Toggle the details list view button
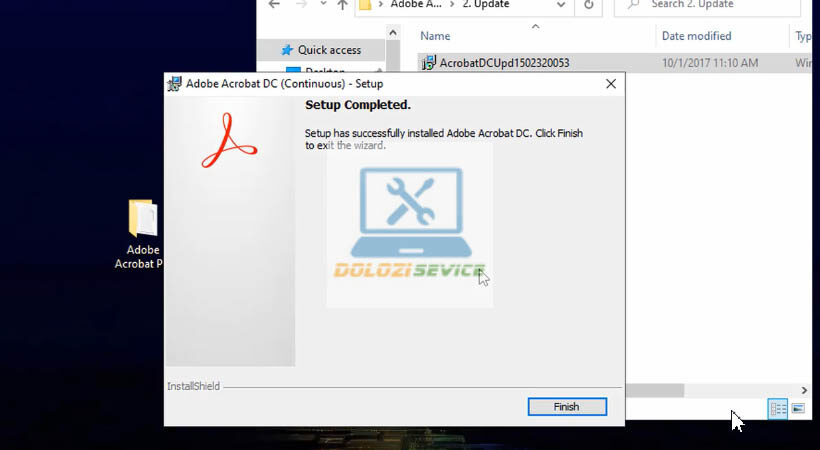Screen dimensions: 820x450 point(778,409)
